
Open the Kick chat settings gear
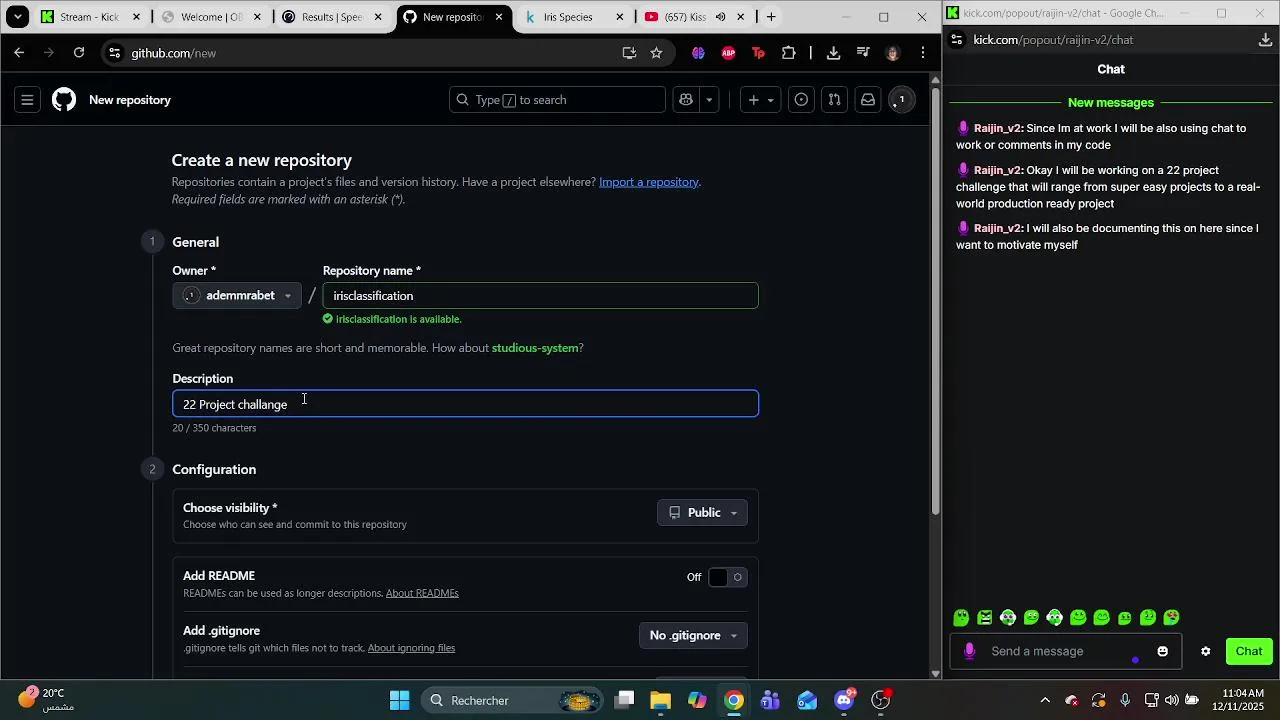[x=1205, y=652]
